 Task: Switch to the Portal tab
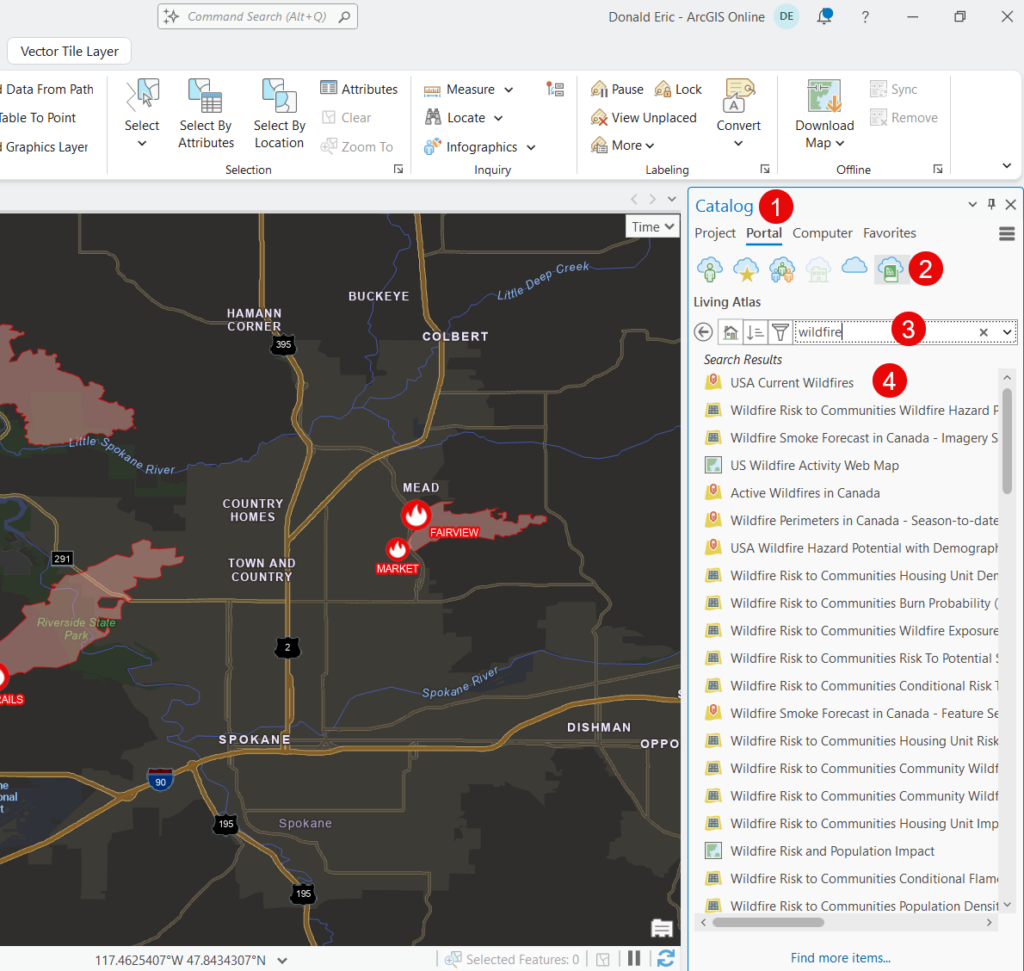[x=764, y=233]
